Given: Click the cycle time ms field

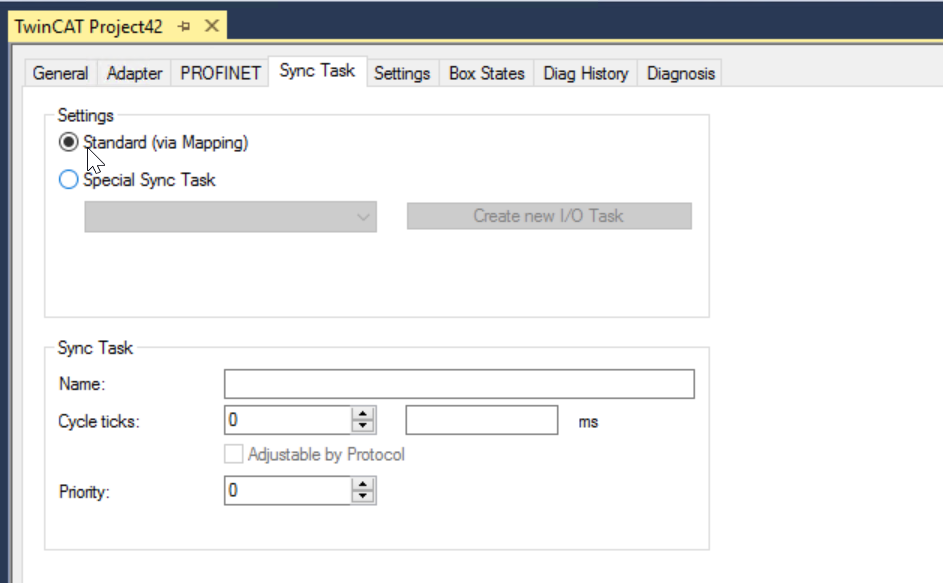Looking at the screenshot, I should [482, 420].
